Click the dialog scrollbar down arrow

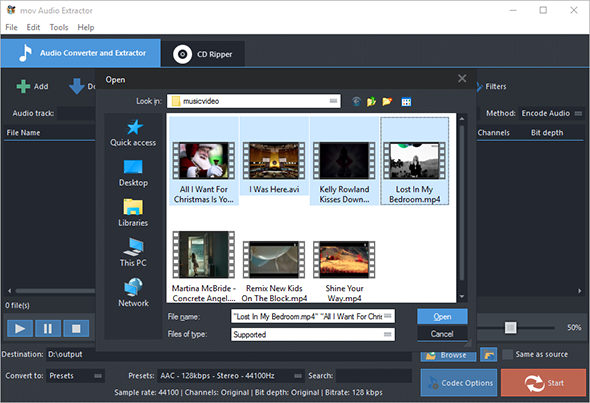coord(462,297)
